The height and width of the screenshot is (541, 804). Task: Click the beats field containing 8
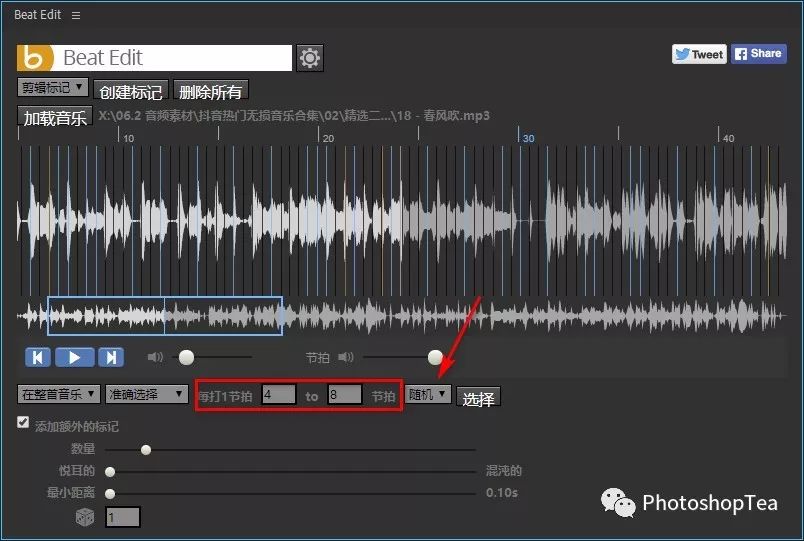click(x=345, y=395)
